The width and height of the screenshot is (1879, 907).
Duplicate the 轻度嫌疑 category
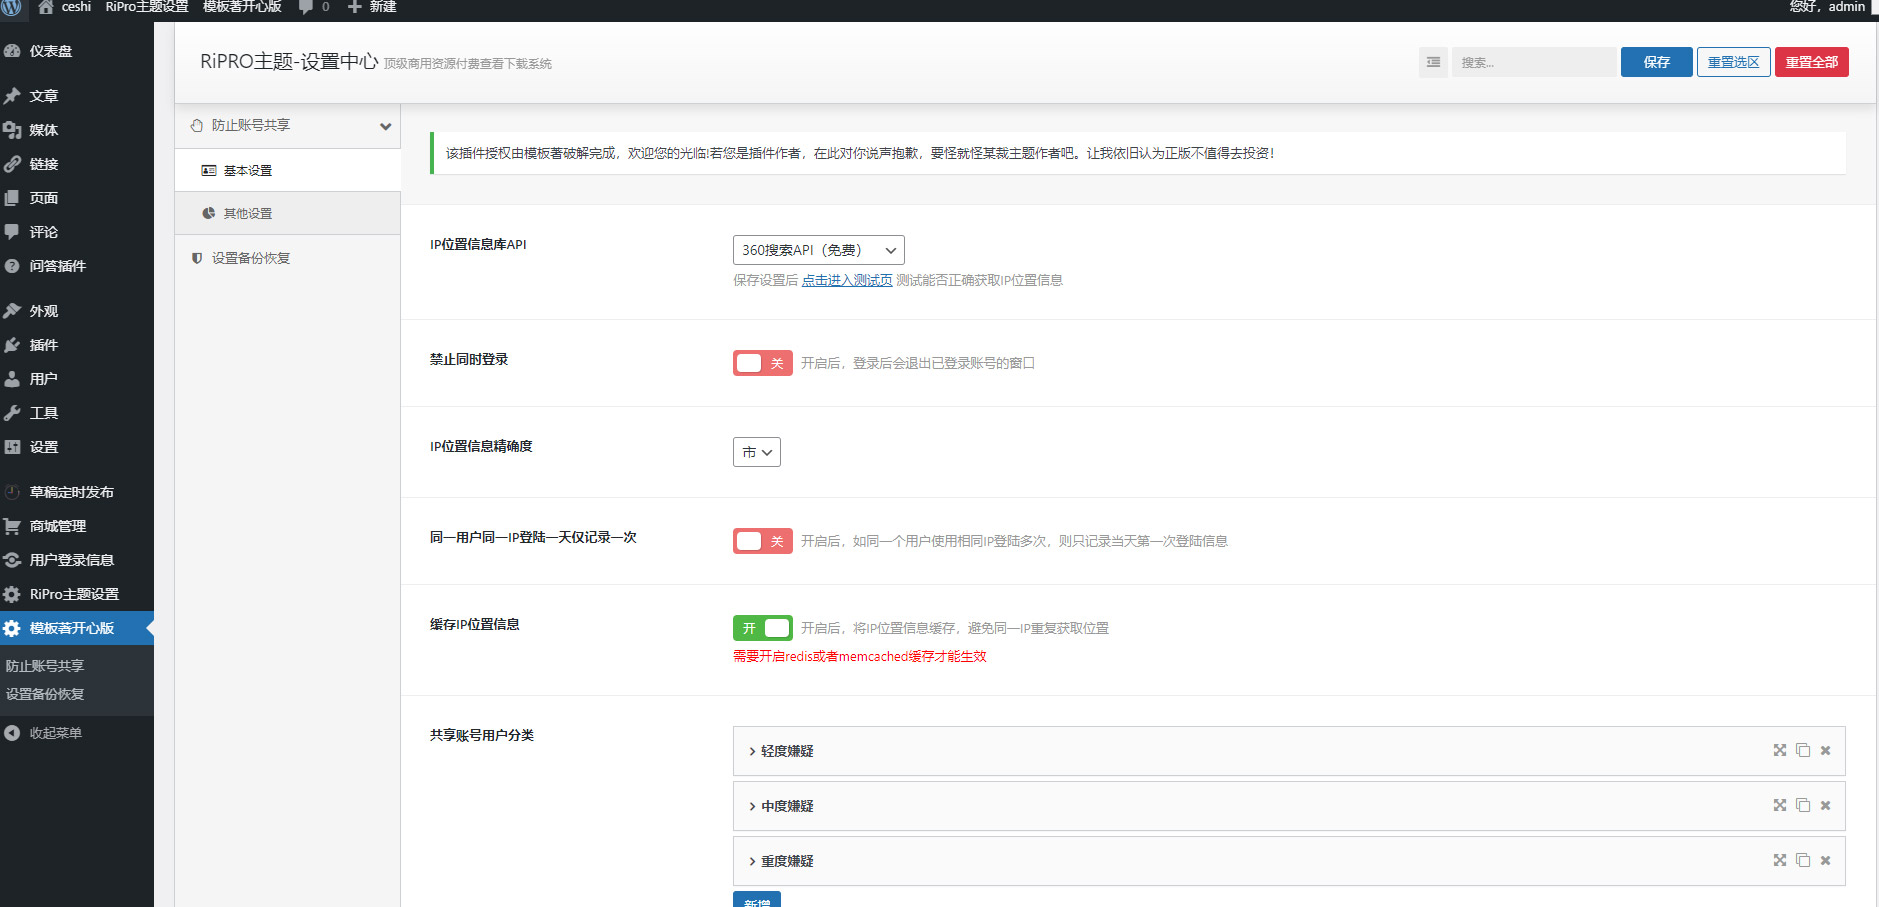(1803, 750)
